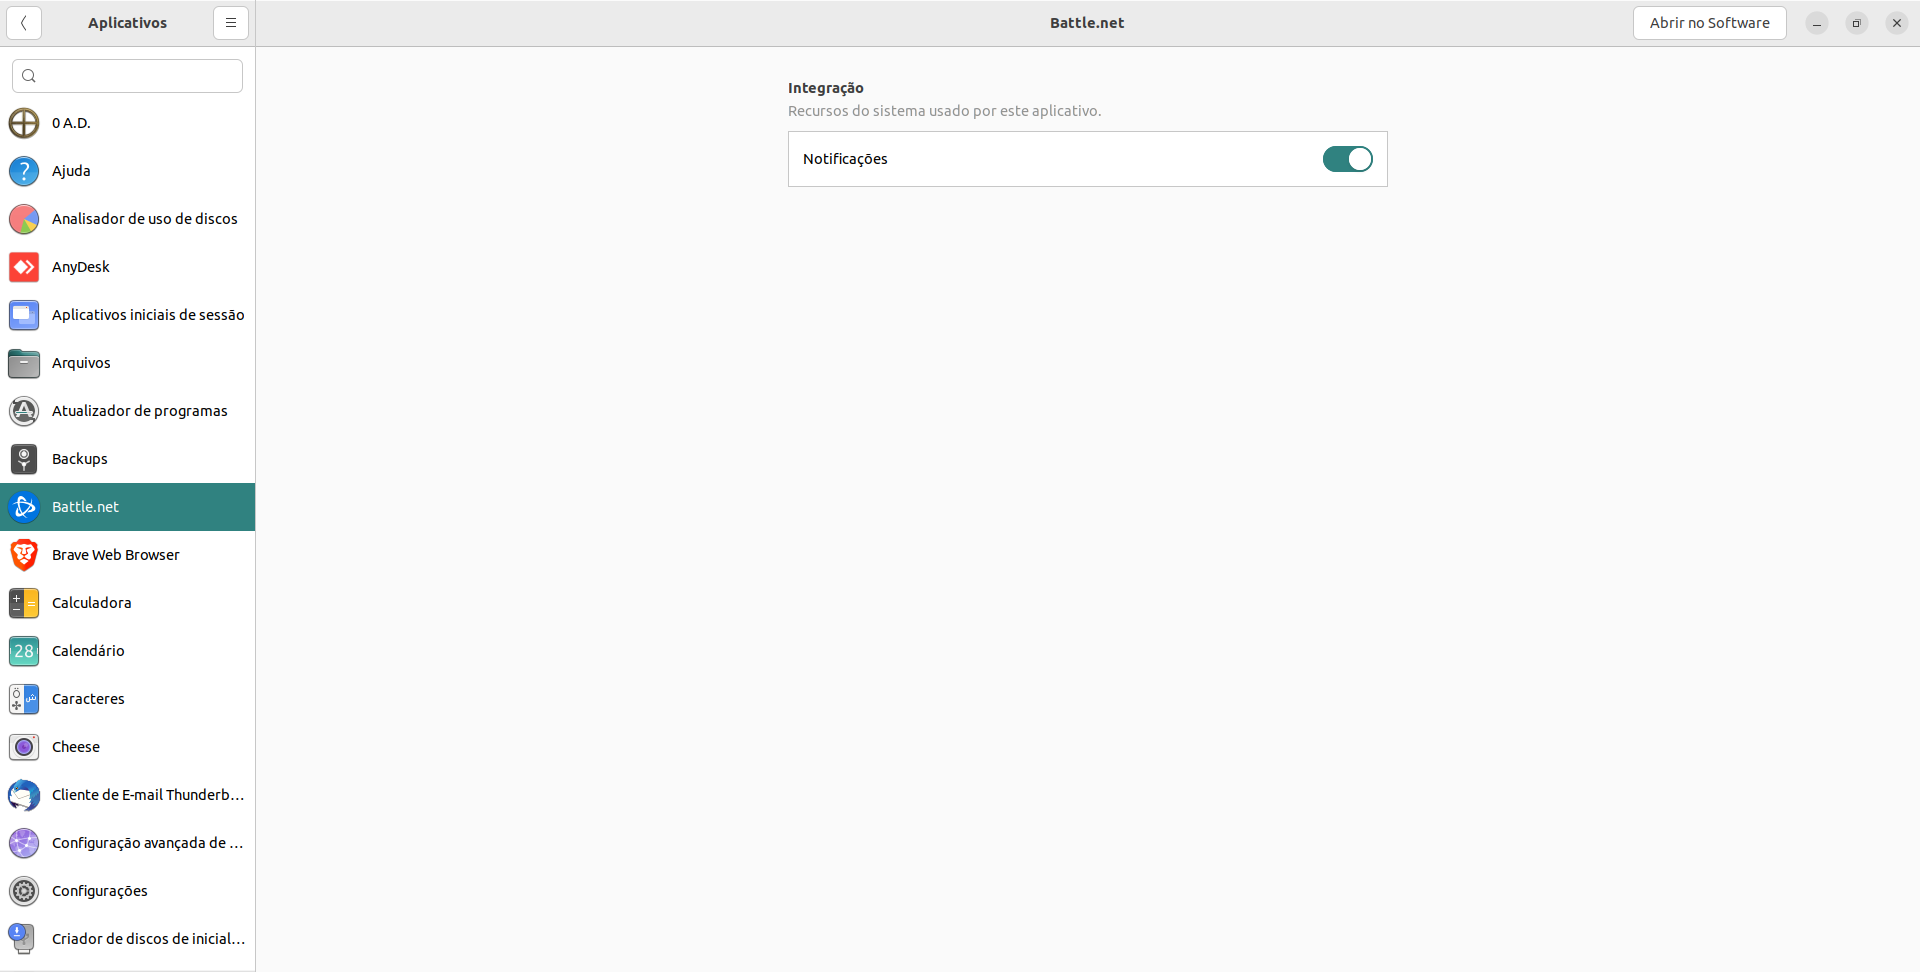
Task: Click the Configuração avançada de rede icon
Action: point(24,843)
